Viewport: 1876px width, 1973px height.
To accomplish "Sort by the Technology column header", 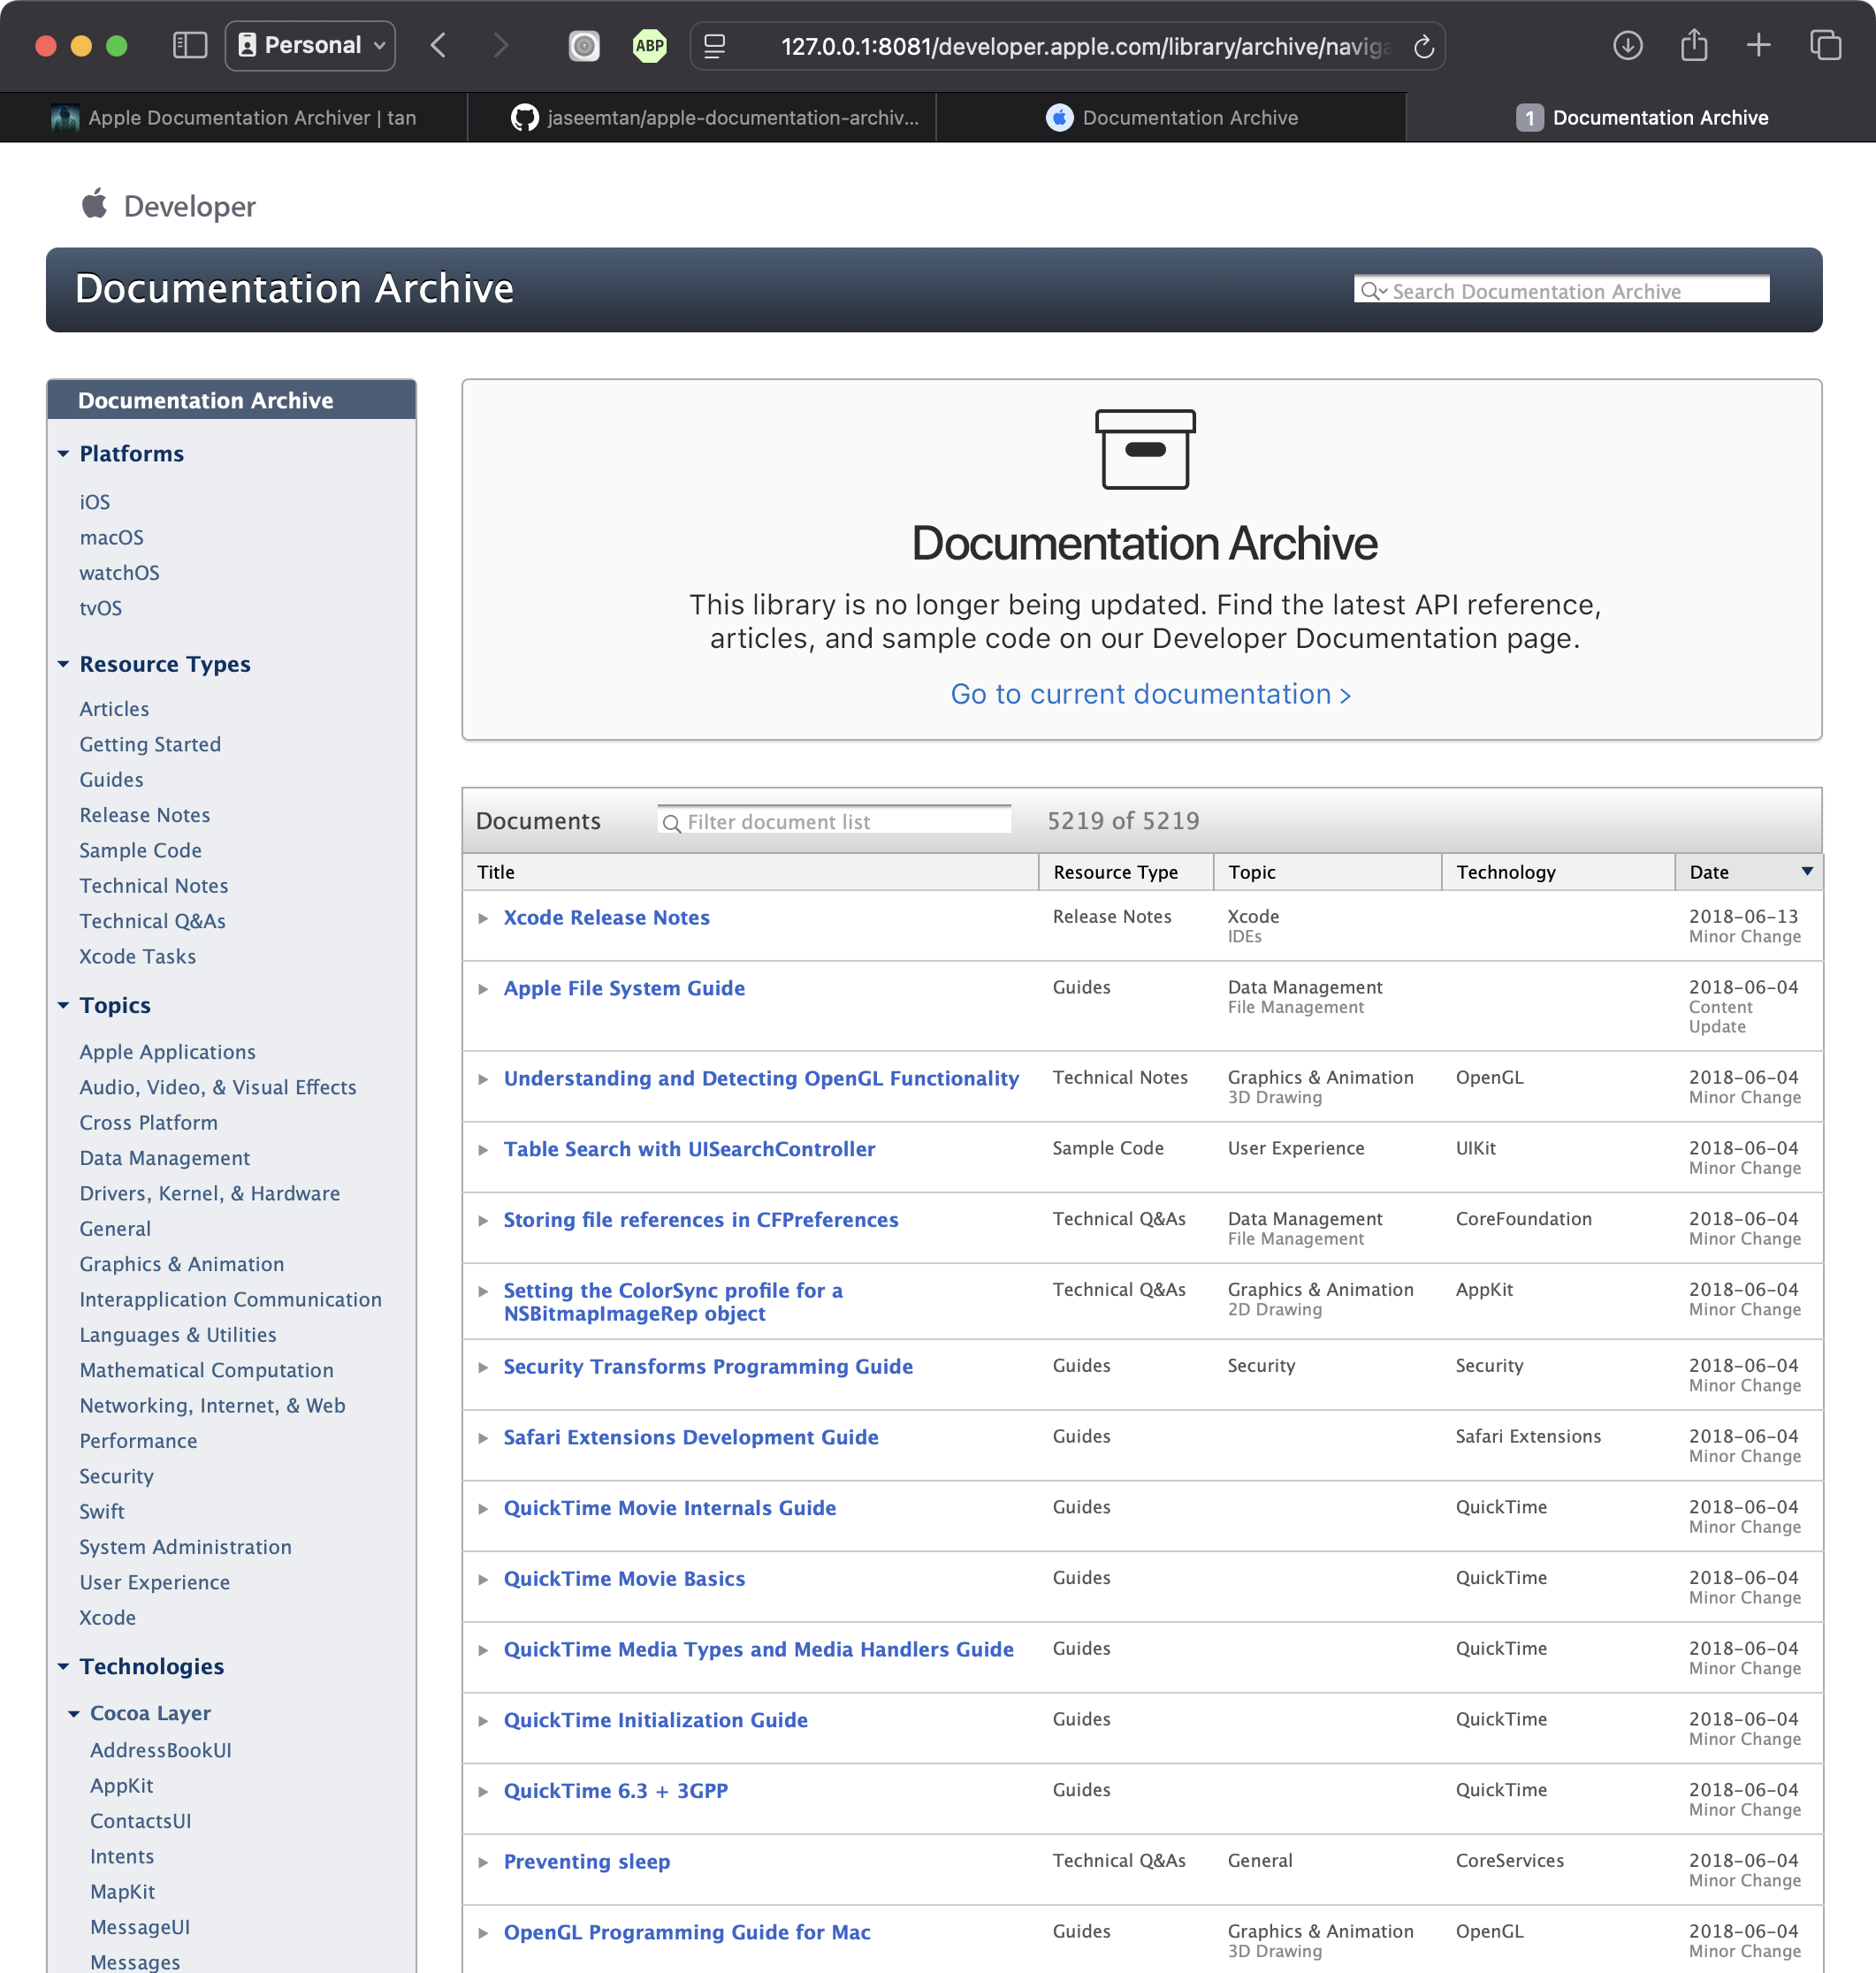I will 1558,872.
